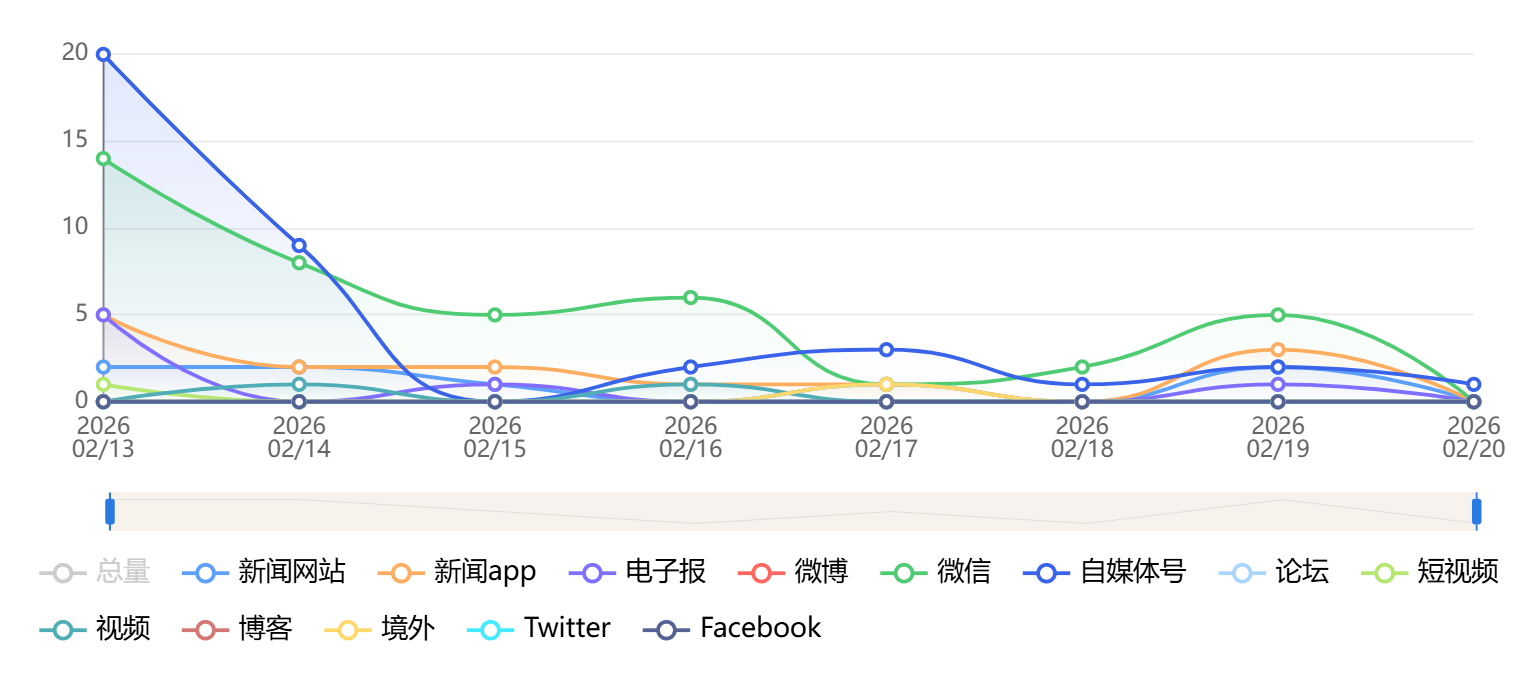Click the right zoom slider handle
This screenshot has width=1535, height=680.
pyautogui.click(x=1476, y=511)
